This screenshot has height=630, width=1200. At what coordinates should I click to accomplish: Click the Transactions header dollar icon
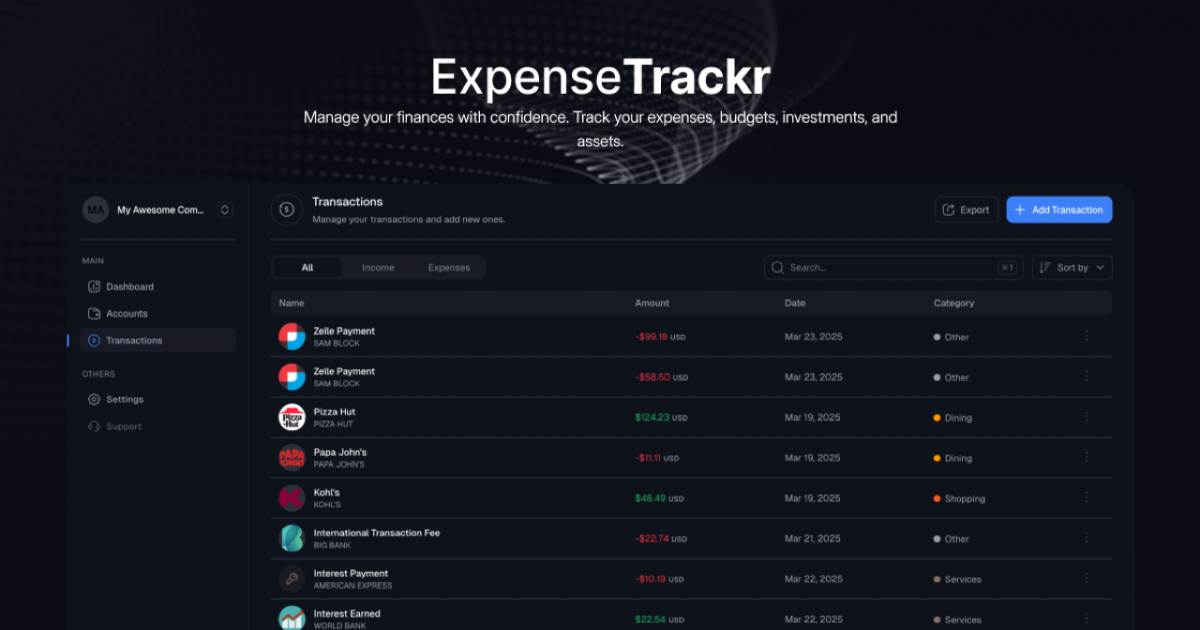286,209
